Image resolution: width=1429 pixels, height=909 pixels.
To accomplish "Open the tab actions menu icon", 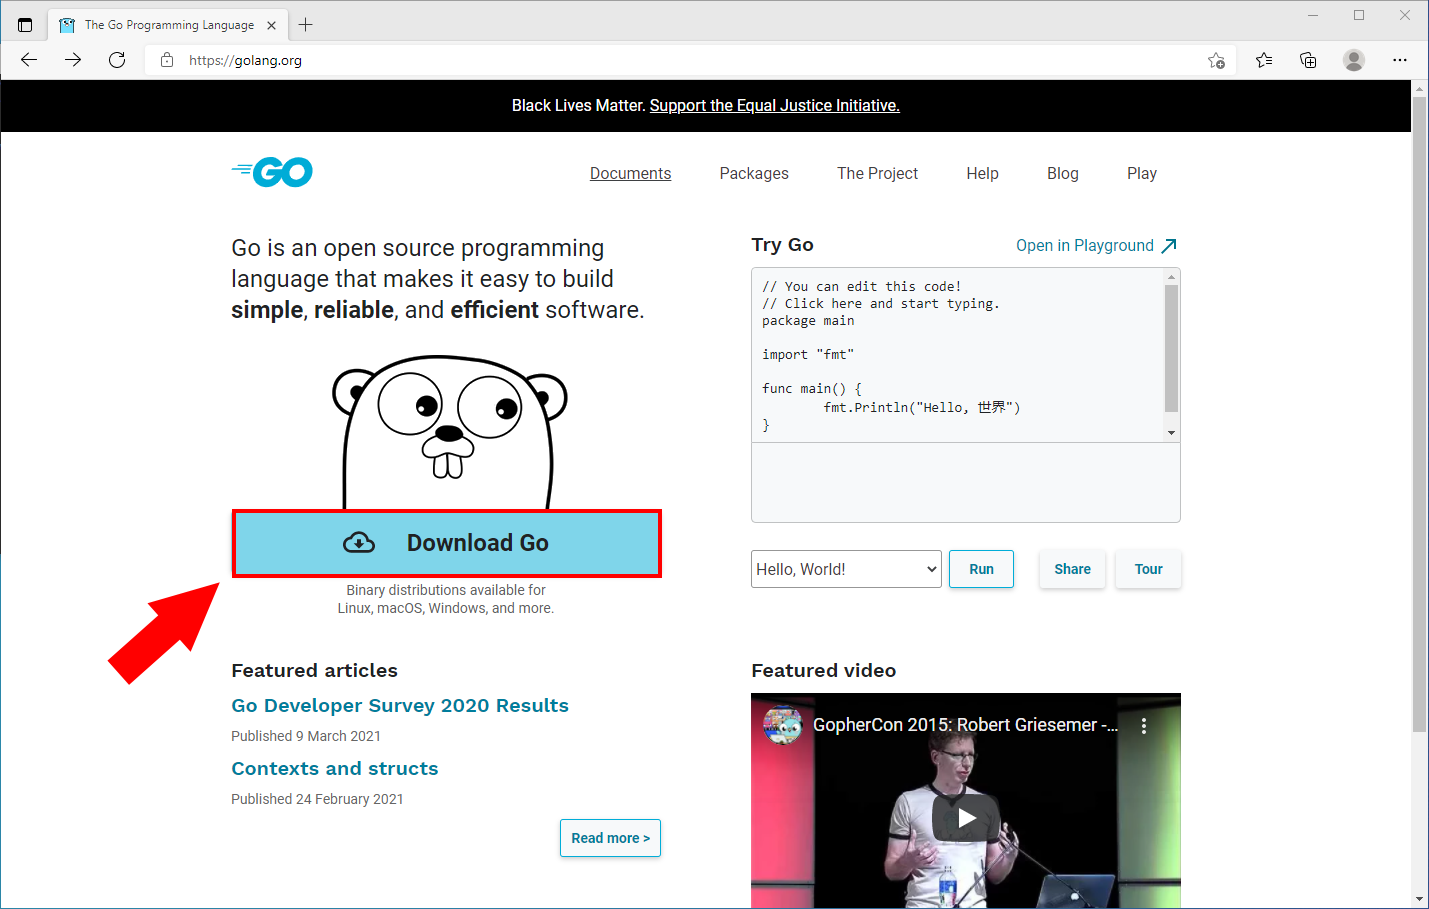I will 25,25.
